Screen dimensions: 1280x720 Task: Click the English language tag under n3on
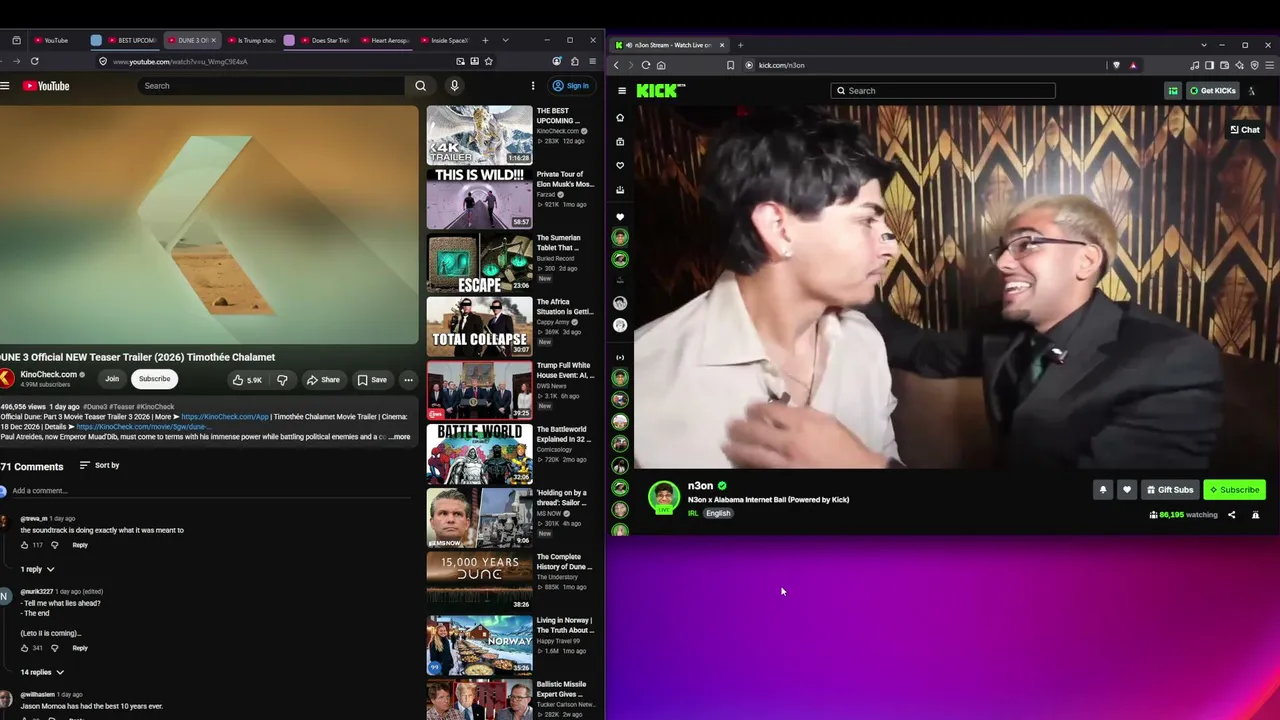point(718,514)
